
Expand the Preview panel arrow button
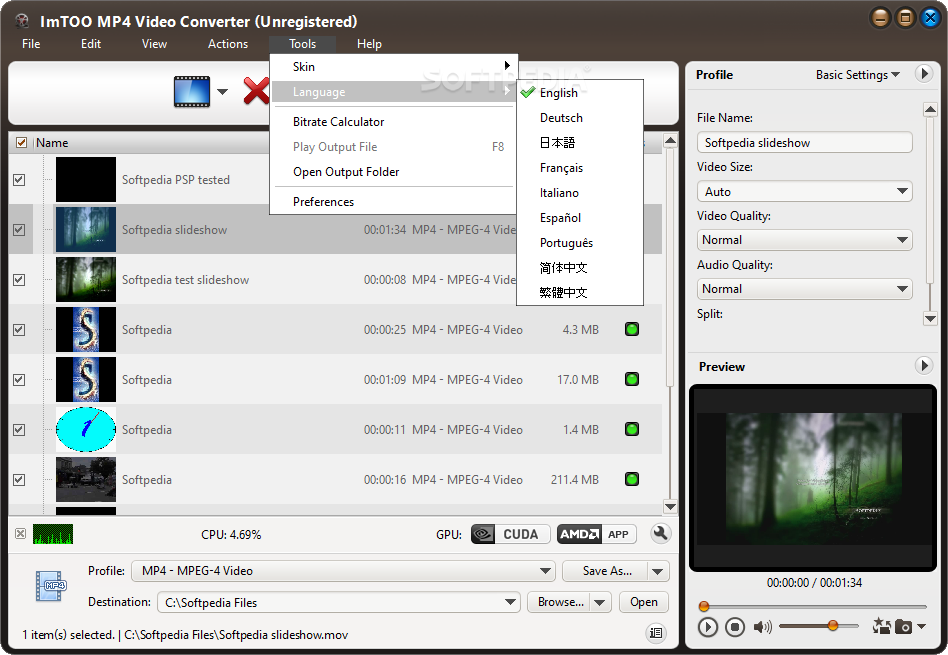click(923, 365)
